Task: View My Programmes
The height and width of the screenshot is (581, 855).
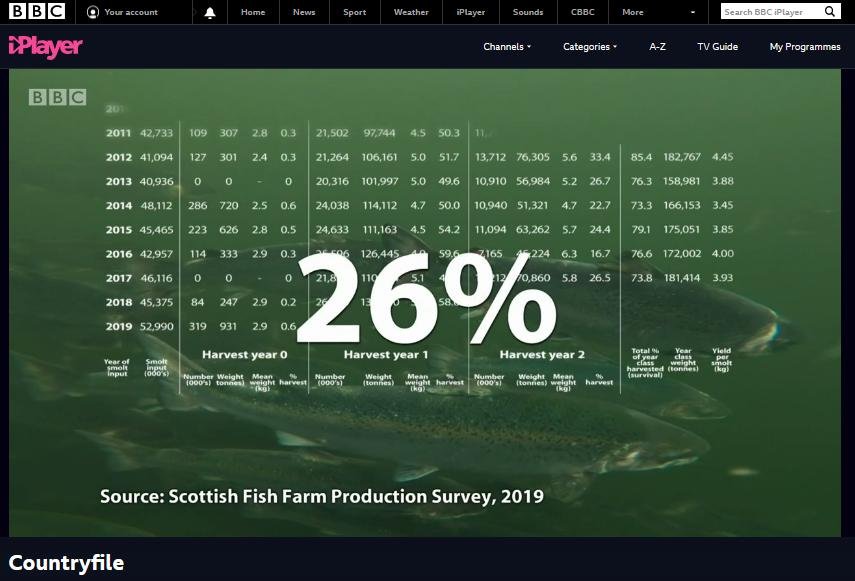Action: pos(805,46)
